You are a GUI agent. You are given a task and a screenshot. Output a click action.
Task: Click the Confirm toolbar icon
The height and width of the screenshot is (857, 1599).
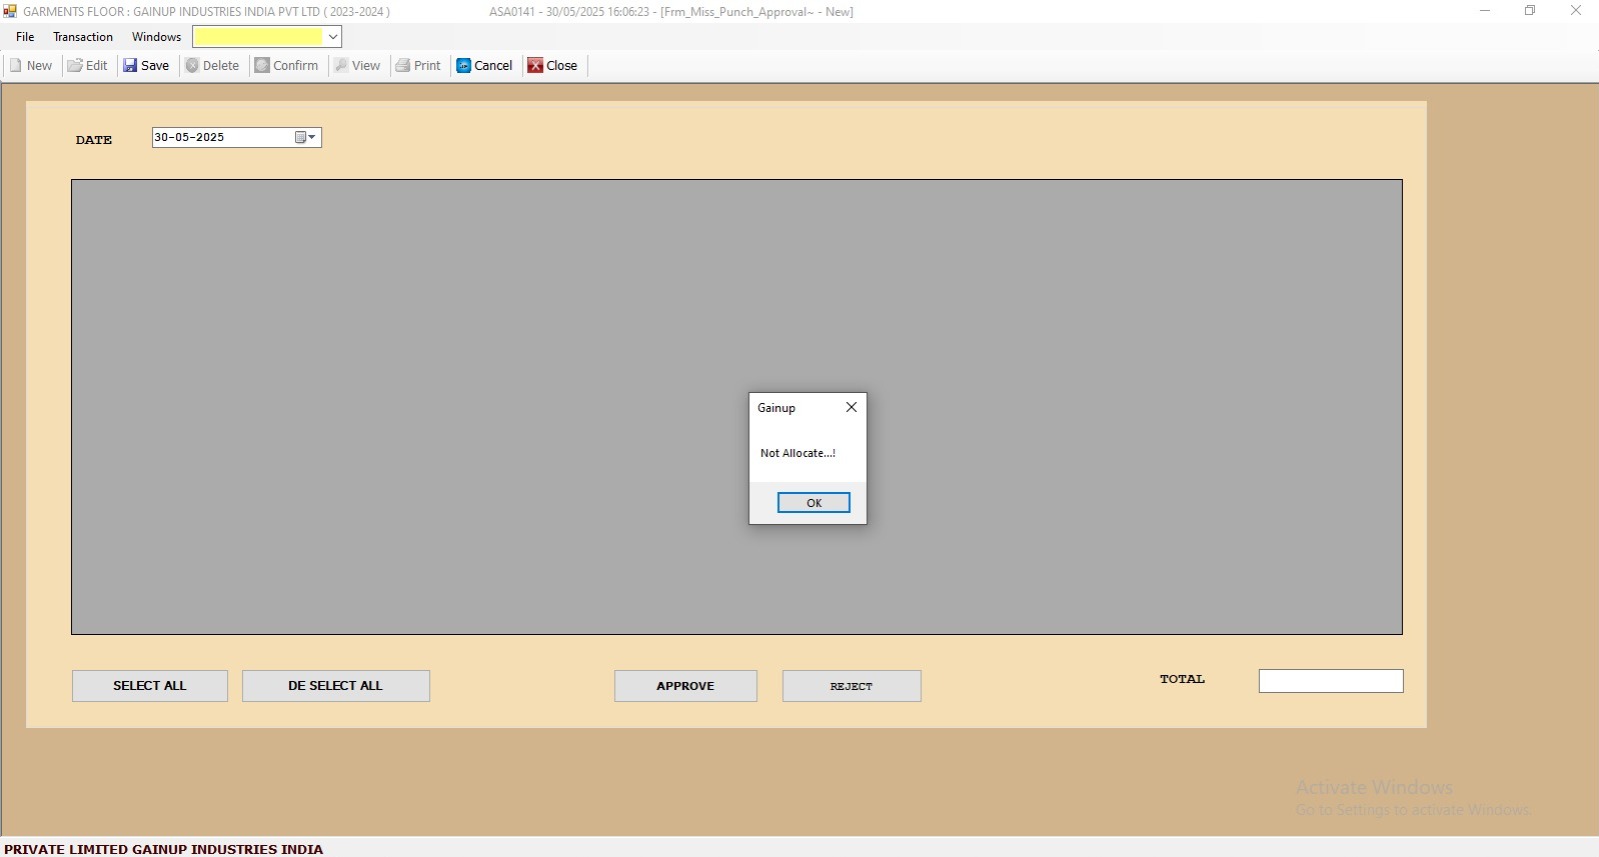pyautogui.click(x=262, y=66)
